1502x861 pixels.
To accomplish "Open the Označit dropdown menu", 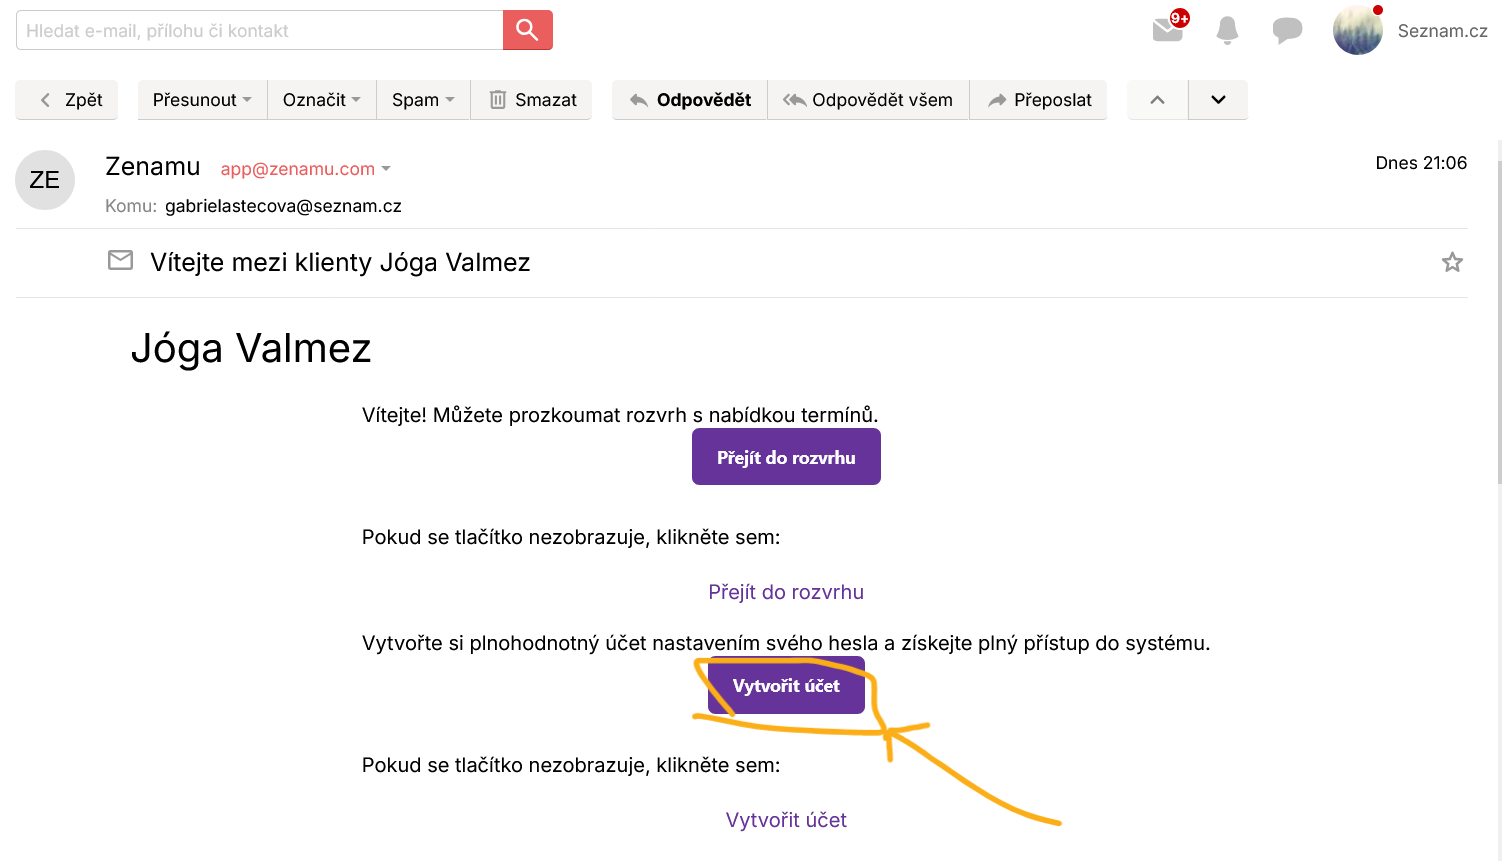I will 321,100.
